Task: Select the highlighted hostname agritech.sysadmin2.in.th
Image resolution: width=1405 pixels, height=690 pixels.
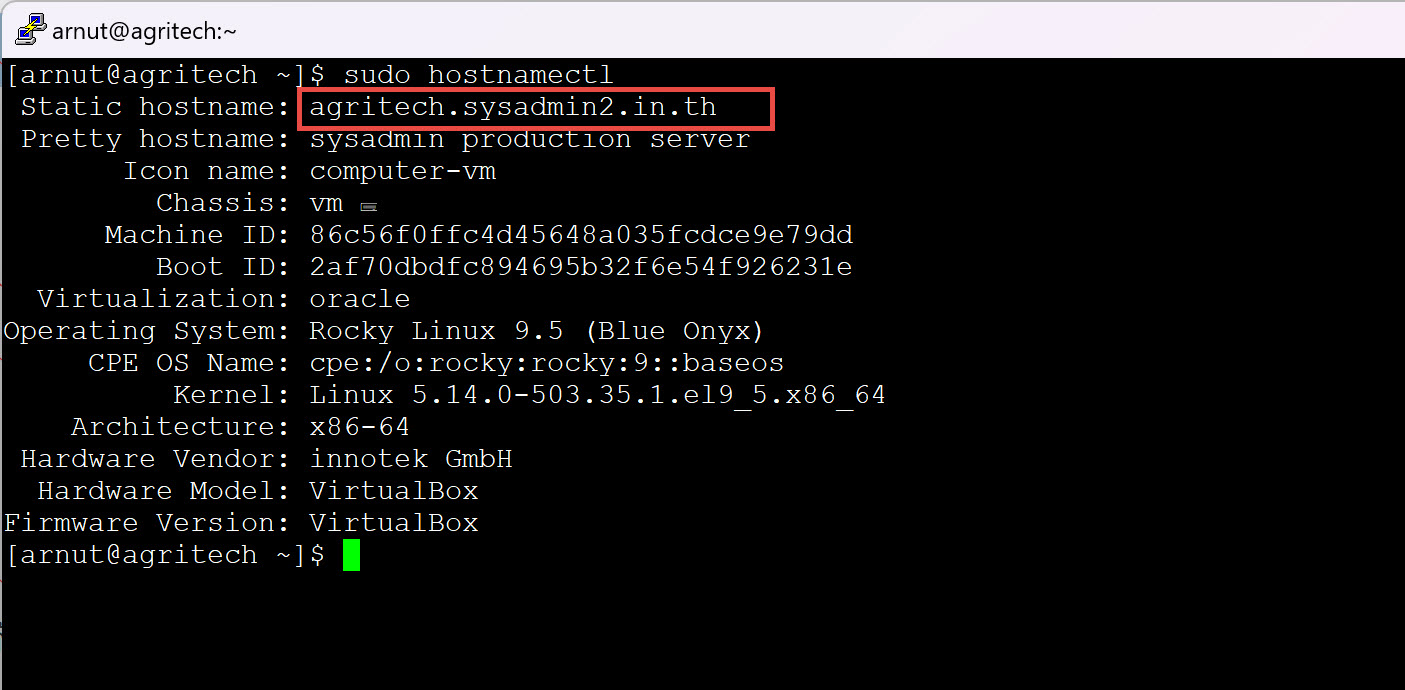Action: pyautogui.click(x=513, y=107)
